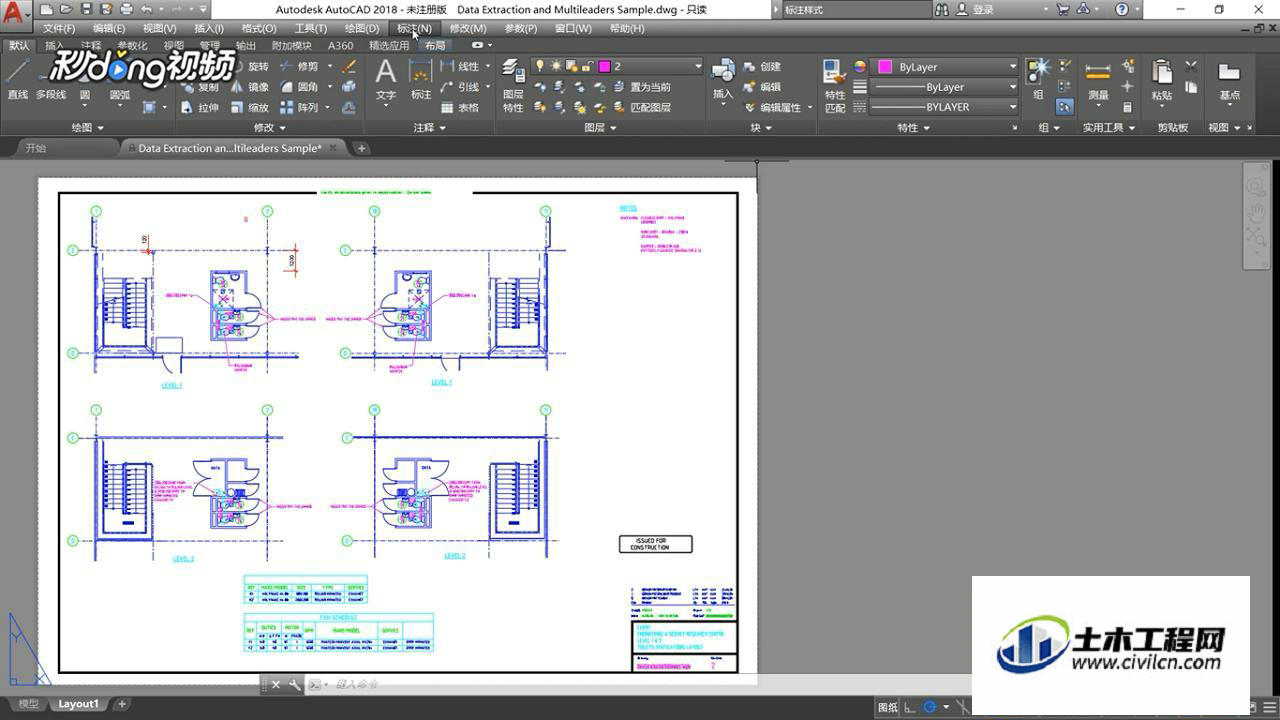
Task: Expand the Layers (图层) panel
Action: pos(600,128)
